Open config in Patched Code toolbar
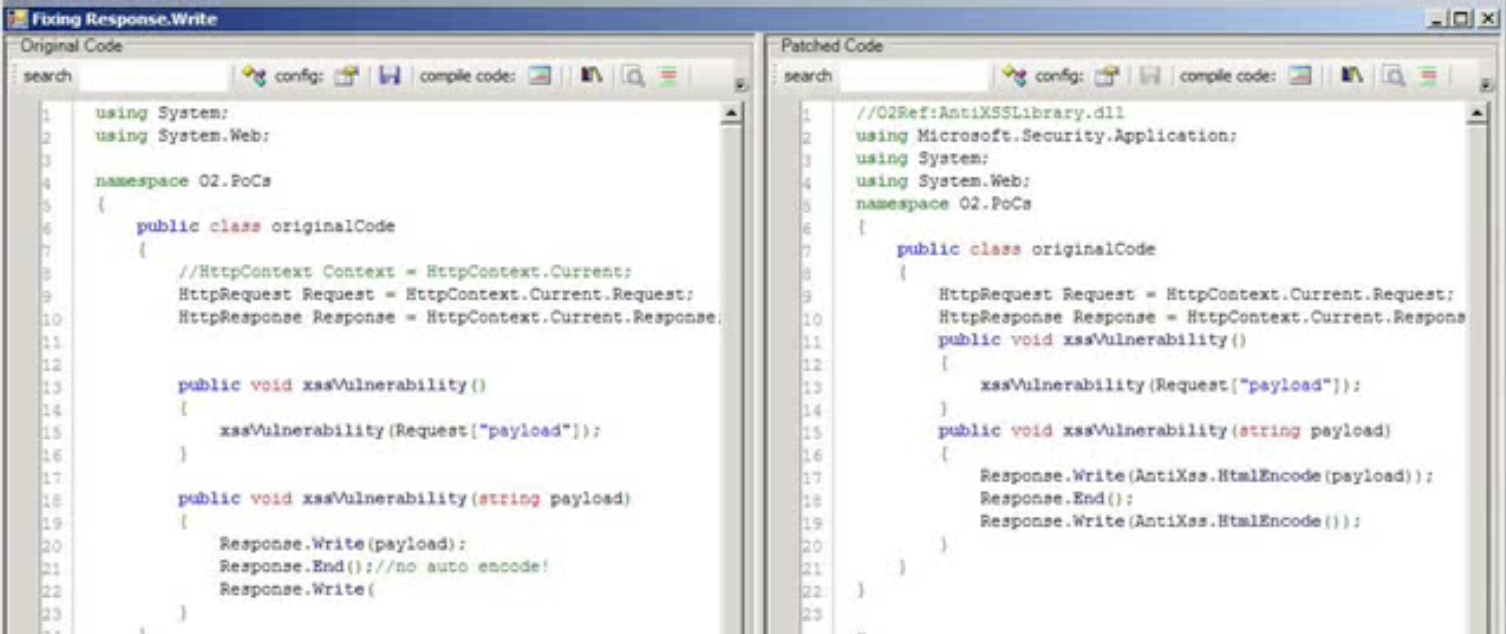This screenshot has height=634, width=1506. (1106, 76)
